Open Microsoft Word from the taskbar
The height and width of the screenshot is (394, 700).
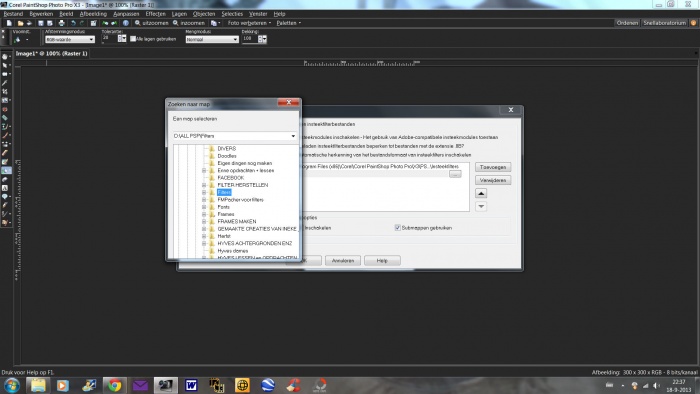click(x=191, y=385)
